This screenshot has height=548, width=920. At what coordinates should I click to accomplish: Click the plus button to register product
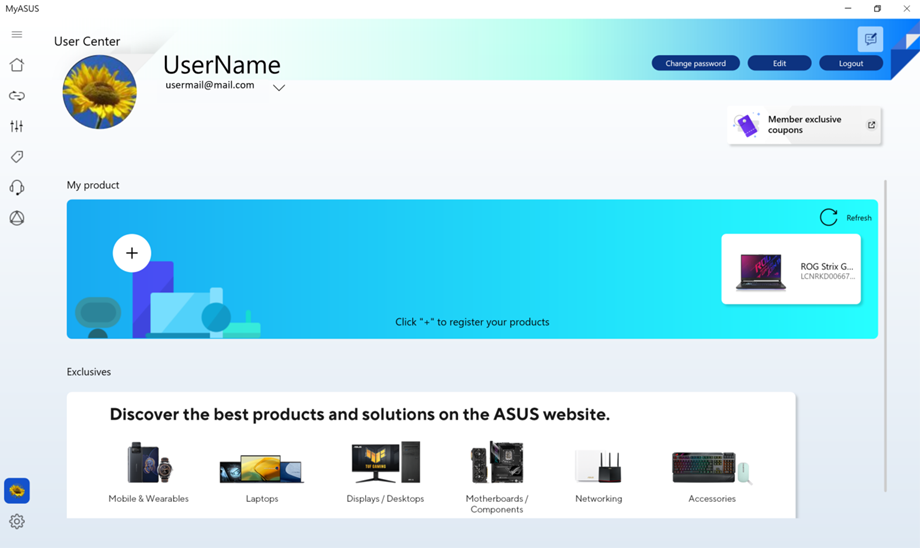[132, 253]
